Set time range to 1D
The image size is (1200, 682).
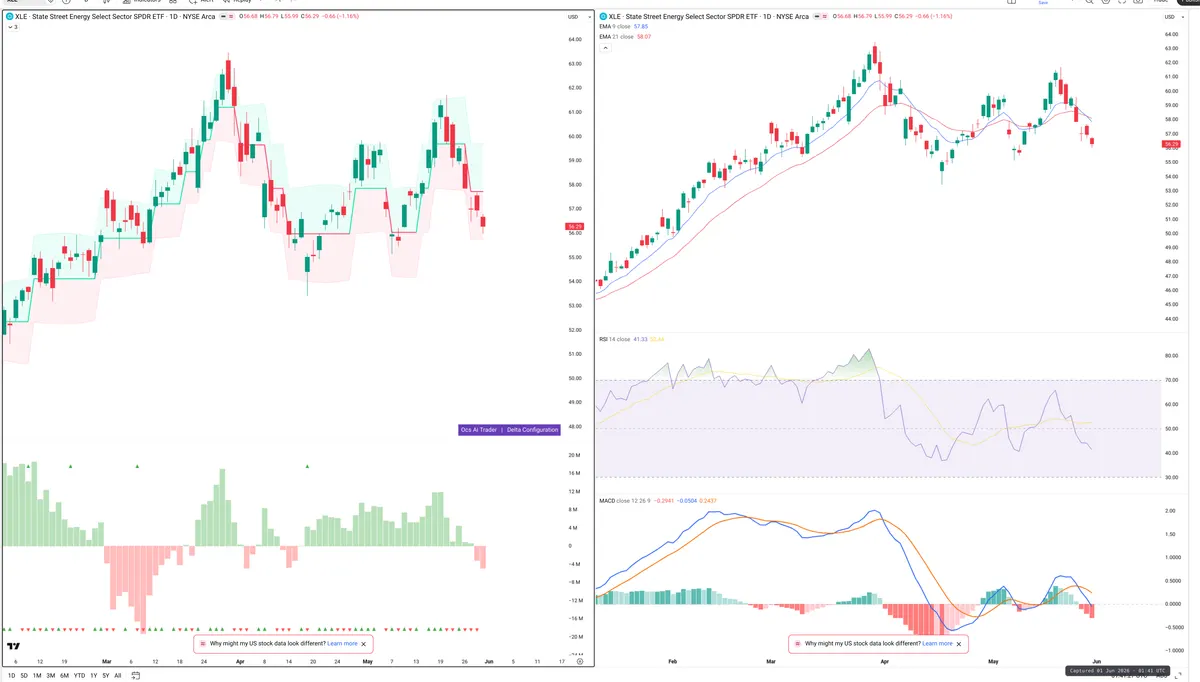tap(11, 675)
